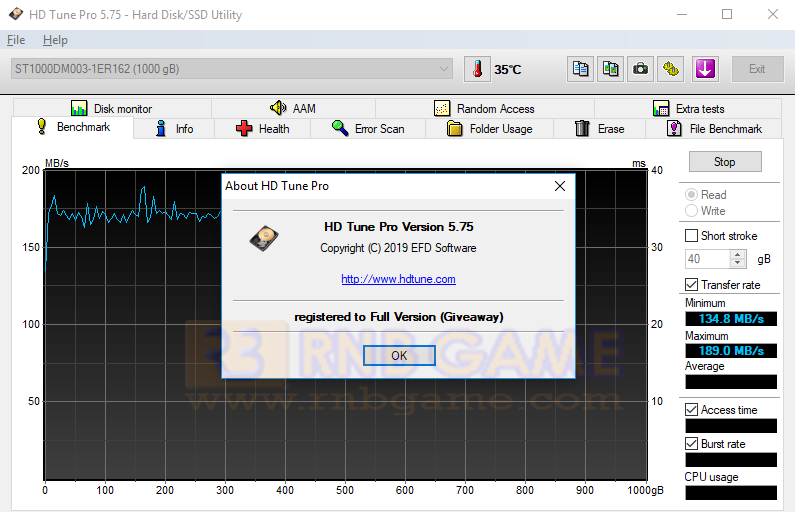
Task: Click the red cross Health icon
Action: pos(244,128)
